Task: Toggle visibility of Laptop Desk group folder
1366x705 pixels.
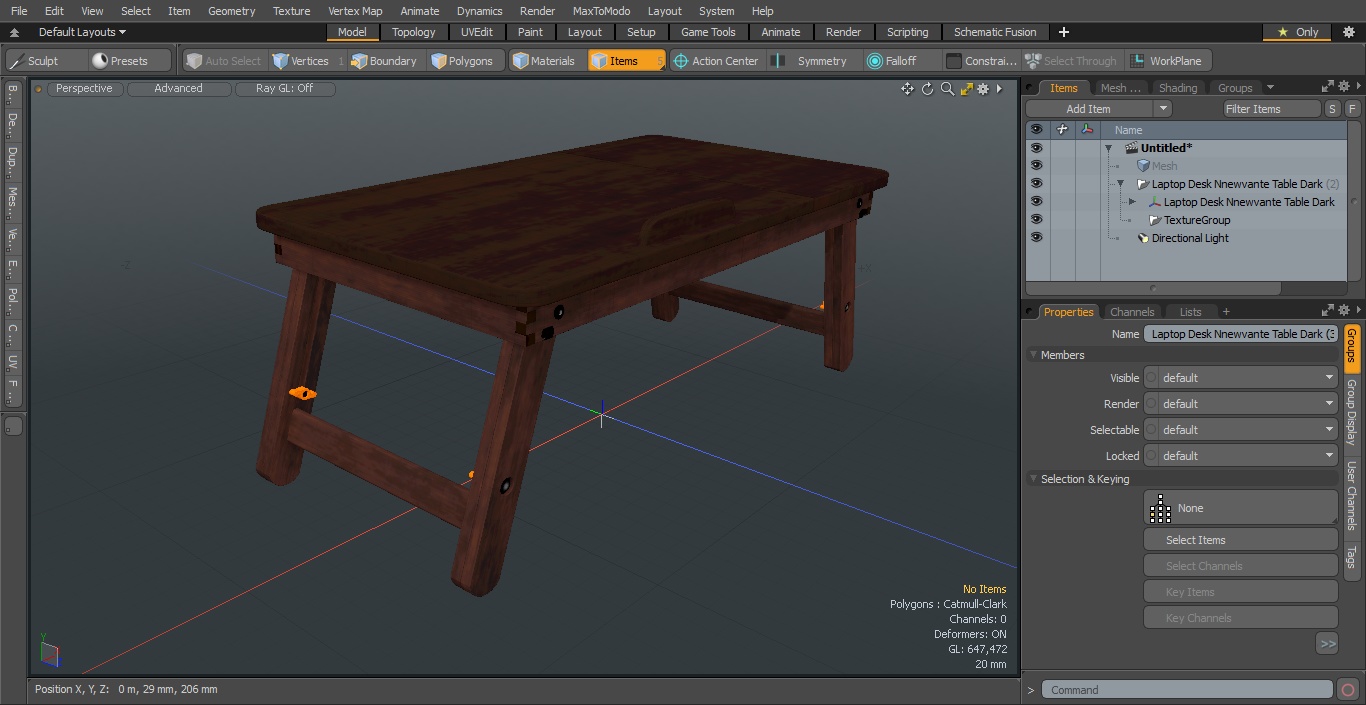Action: 1036,184
